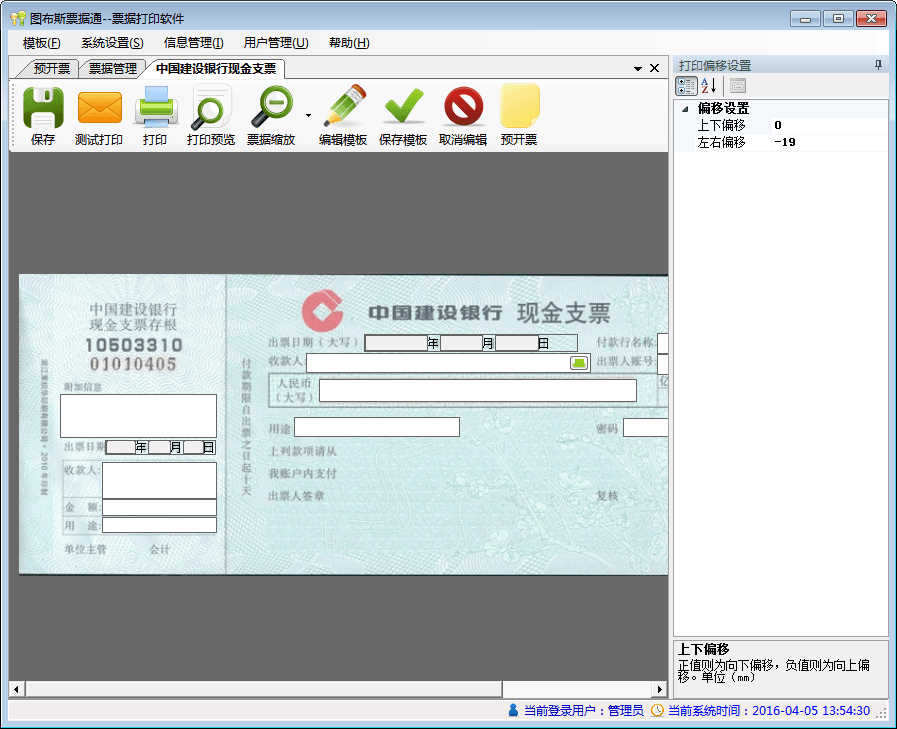Click the 票据缩放 zoom icon
The image size is (897, 729).
coord(271,107)
